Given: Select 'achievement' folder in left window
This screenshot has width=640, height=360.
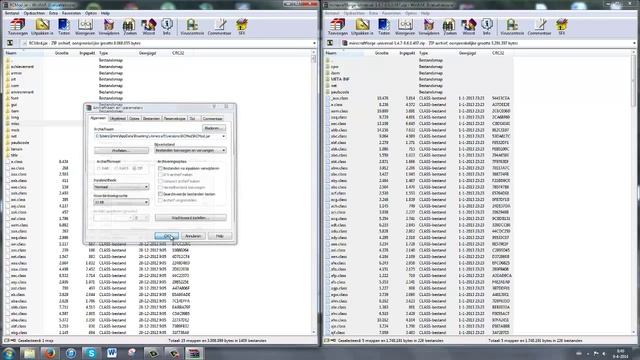Looking at the screenshot, I should [22, 67].
